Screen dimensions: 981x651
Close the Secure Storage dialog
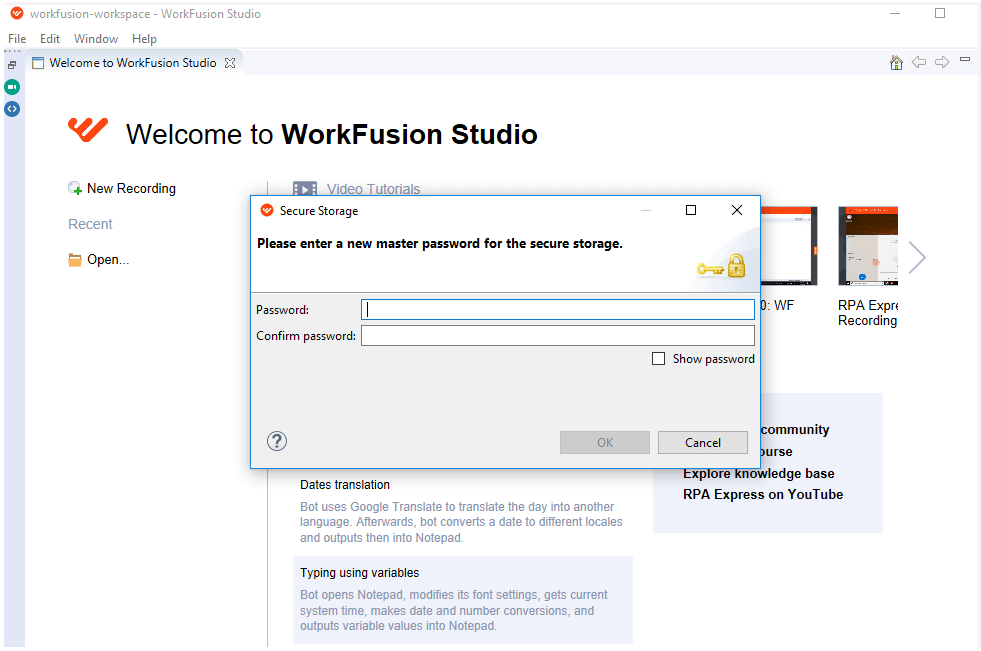(737, 210)
